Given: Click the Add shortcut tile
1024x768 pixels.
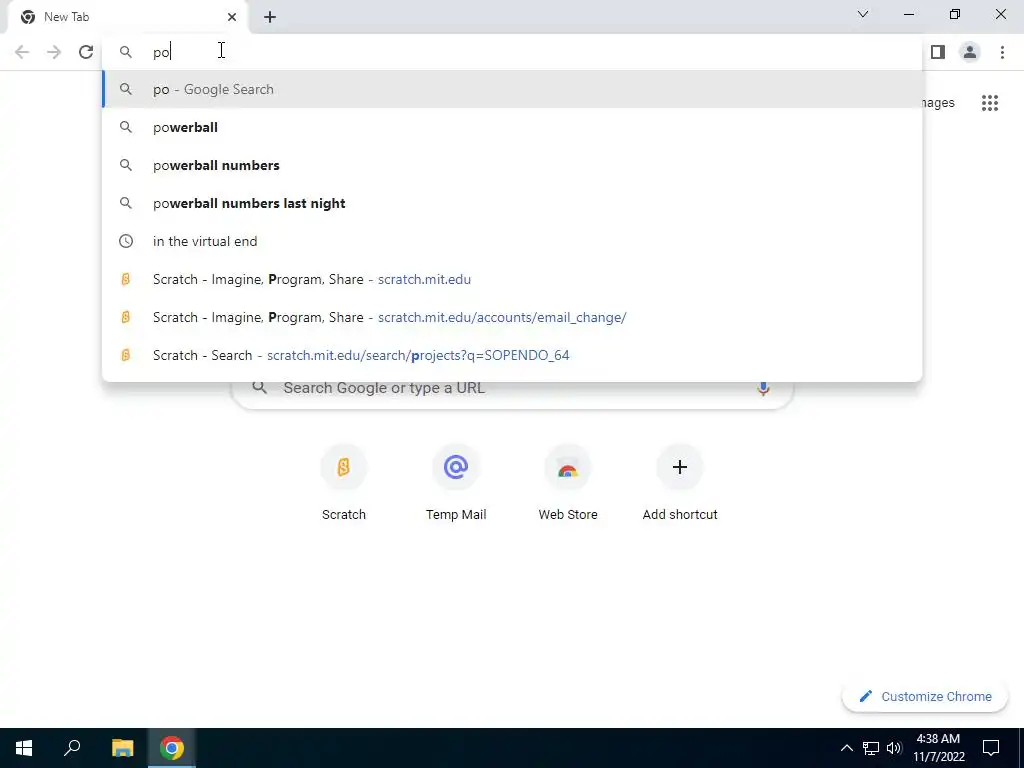Looking at the screenshot, I should point(680,483).
